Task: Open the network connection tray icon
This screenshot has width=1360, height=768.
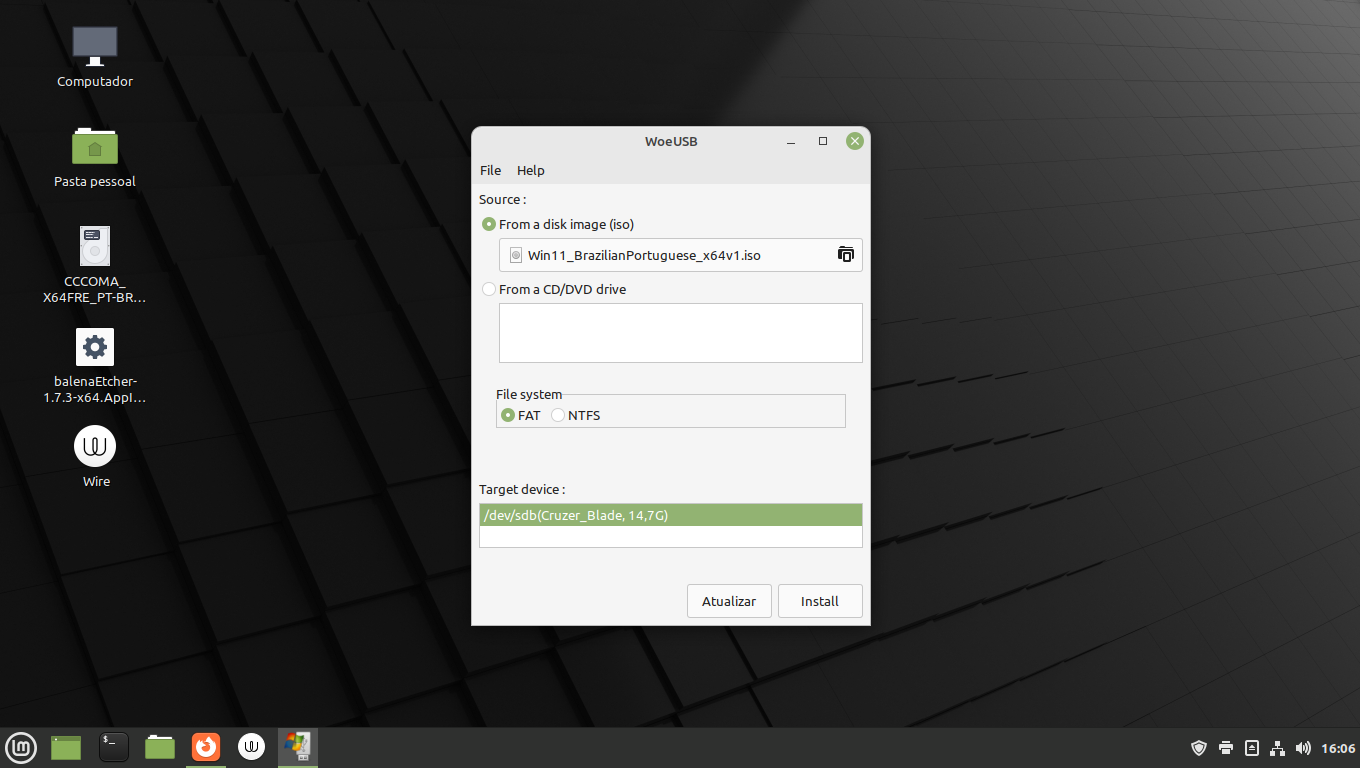Action: click(1277, 748)
